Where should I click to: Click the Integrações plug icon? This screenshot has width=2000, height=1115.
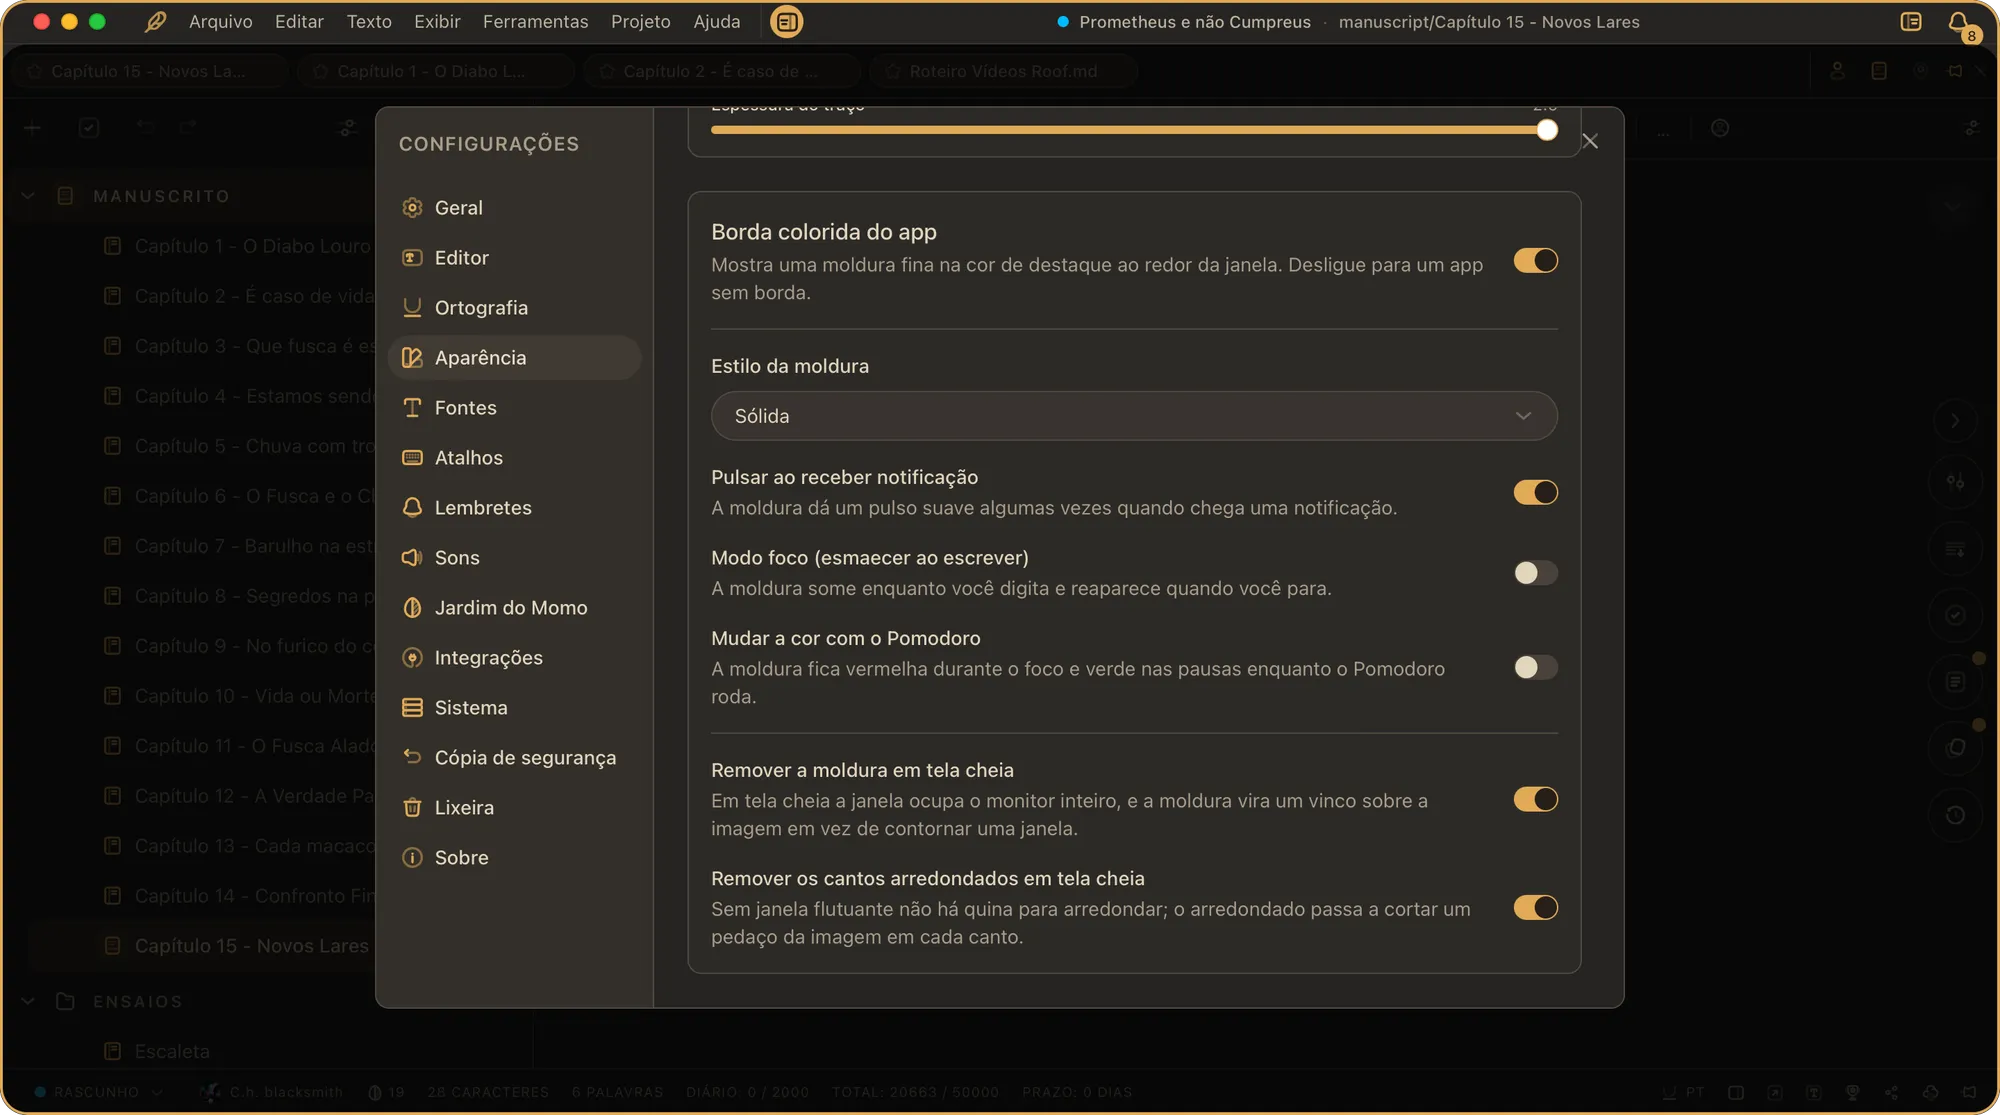[x=412, y=658]
